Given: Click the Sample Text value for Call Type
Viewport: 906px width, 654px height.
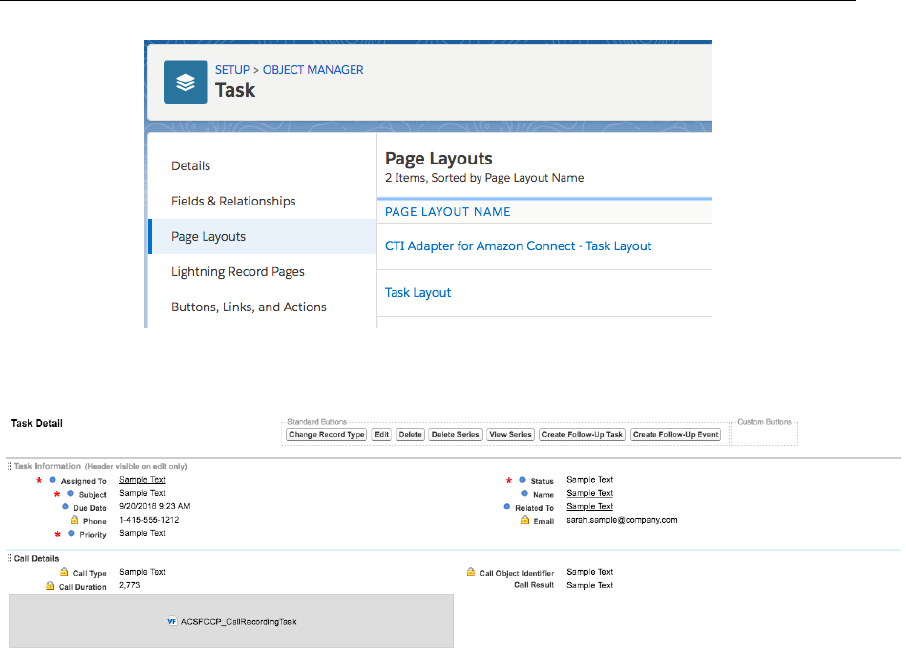Looking at the screenshot, I should pyautogui.click(x=142, y=572).
